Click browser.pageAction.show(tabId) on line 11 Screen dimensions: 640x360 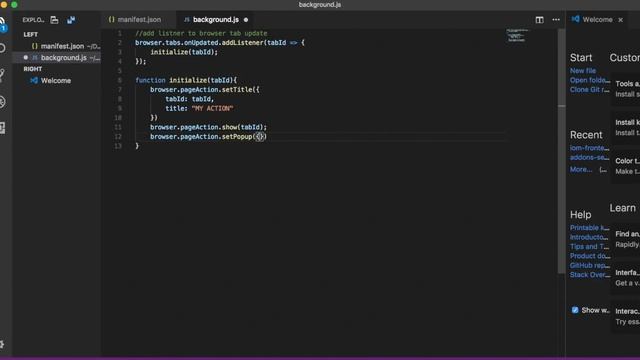(208, 127)
